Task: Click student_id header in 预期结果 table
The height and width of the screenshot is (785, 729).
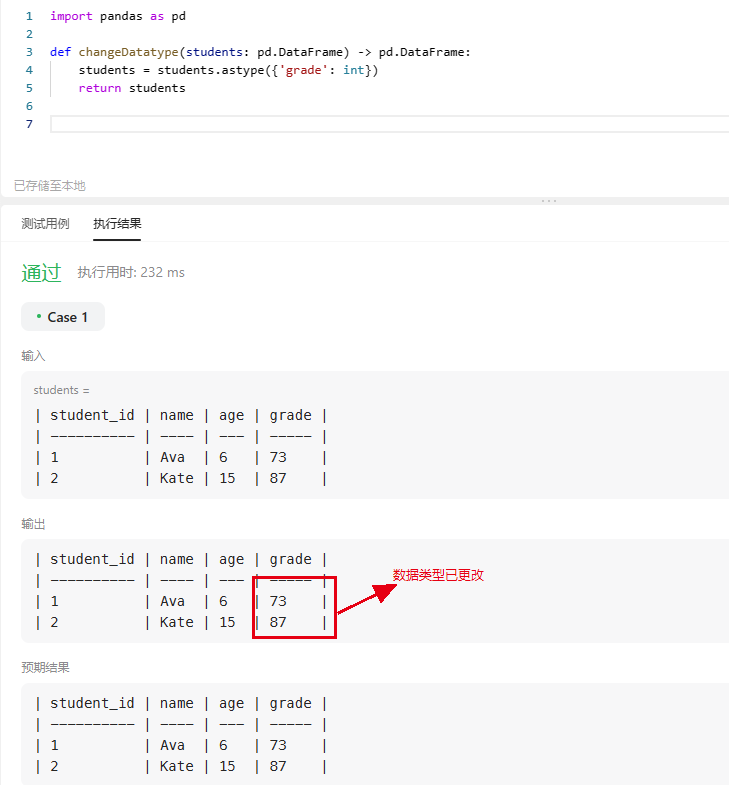Action: 92,703
